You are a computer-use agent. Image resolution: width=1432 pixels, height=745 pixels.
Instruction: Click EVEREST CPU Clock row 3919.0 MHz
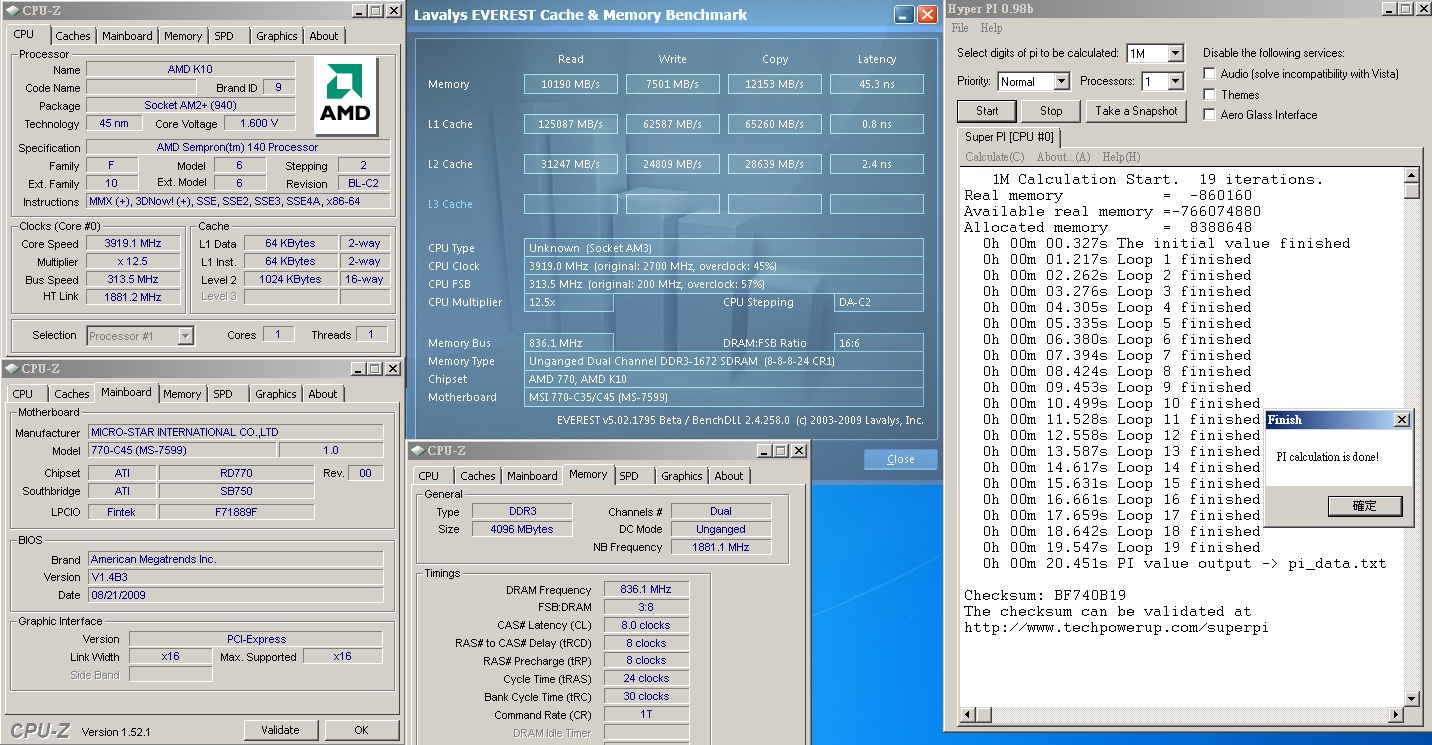[724, 267]
